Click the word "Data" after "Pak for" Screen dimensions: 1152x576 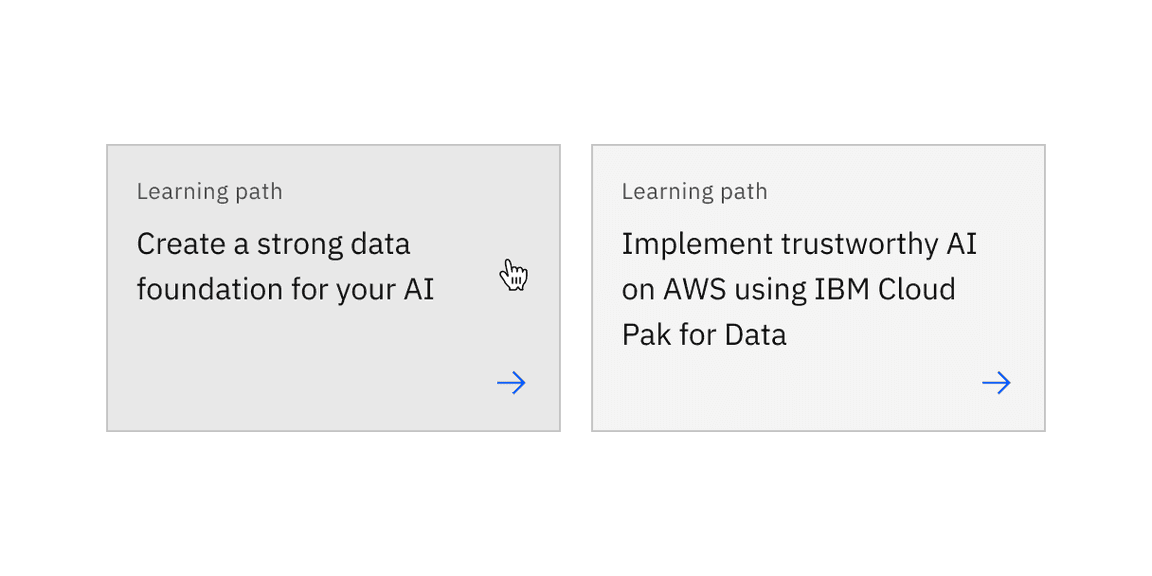pos(756,334)
